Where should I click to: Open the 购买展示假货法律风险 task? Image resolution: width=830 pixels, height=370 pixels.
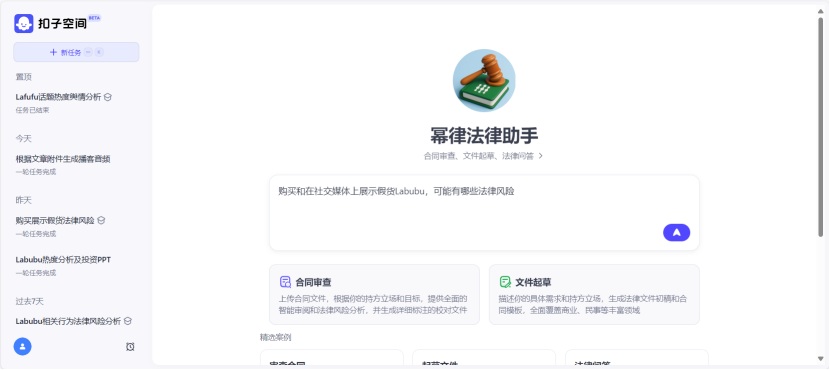[x=55, y=220]
